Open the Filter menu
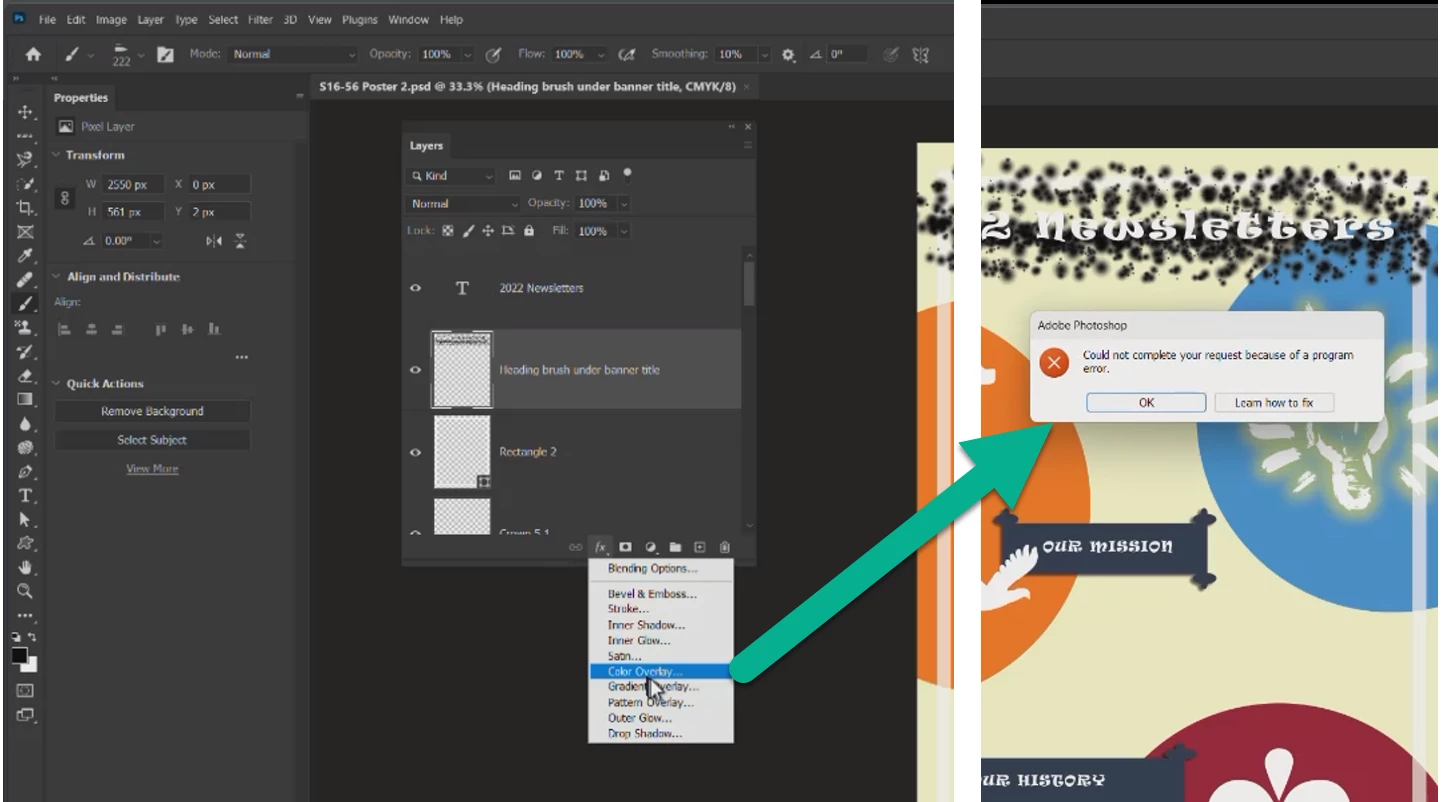The image size is (1442, 802). (x=260, y=20)
